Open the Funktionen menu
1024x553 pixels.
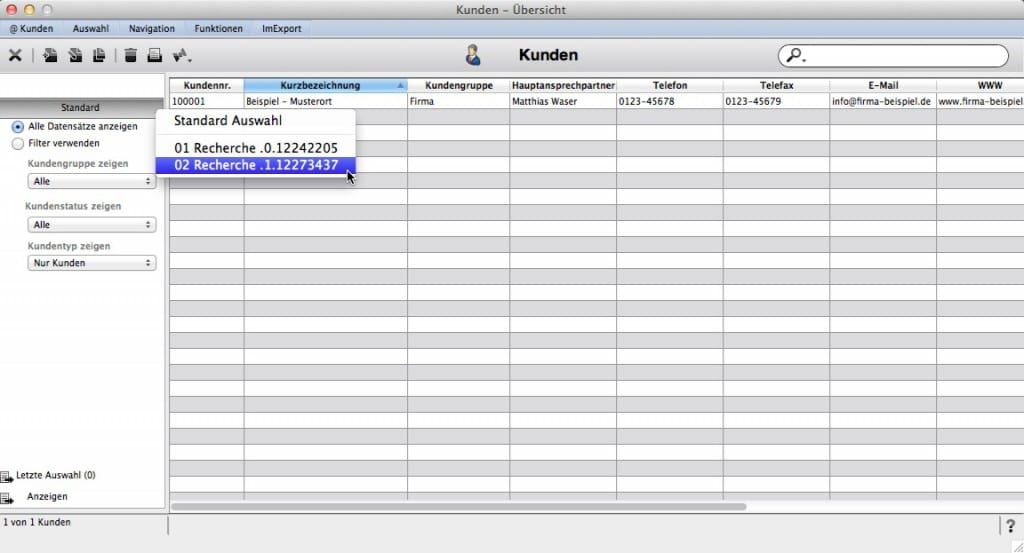pos(218,29)
